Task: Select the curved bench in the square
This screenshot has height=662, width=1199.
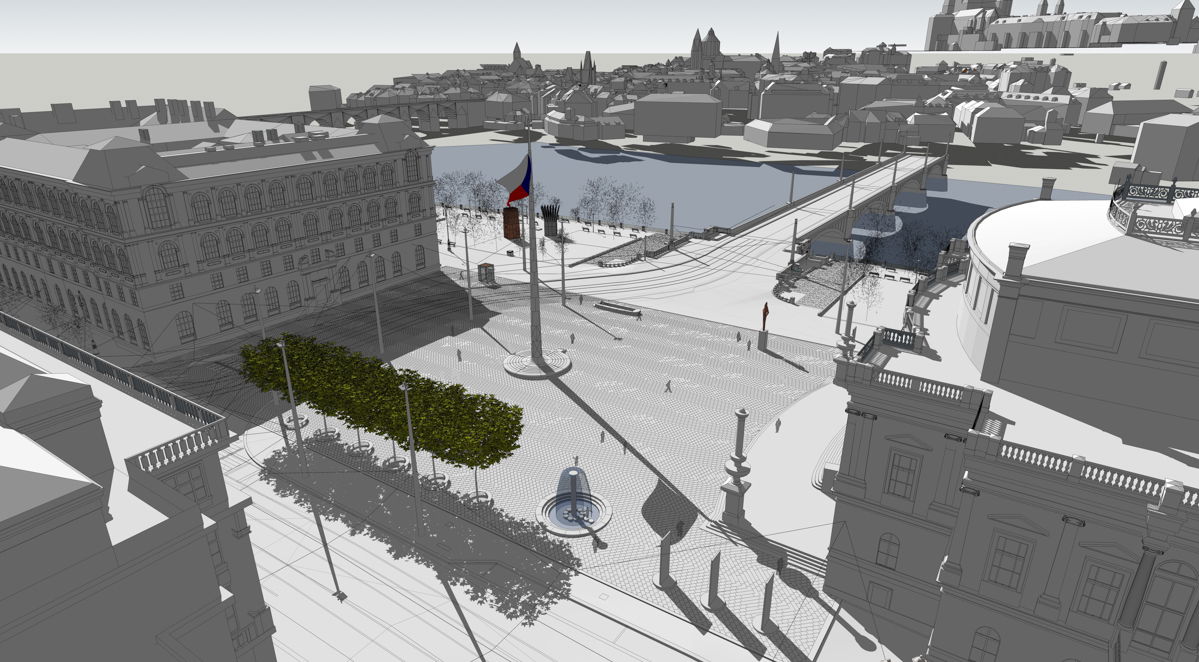Action: (617, 308)
